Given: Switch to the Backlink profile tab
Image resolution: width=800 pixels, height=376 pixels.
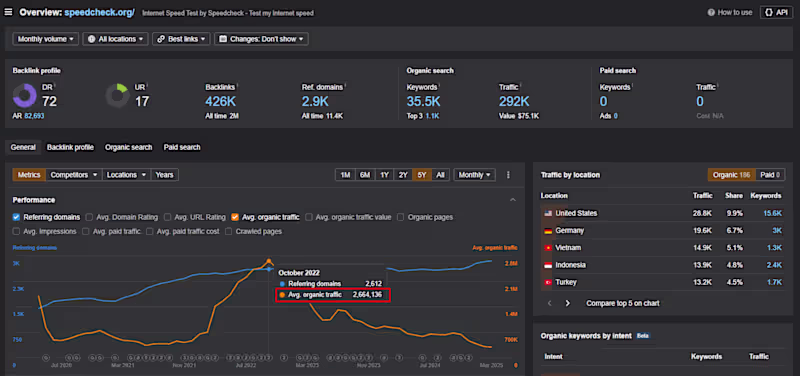Looking at the screenshot, I should 70,147.
